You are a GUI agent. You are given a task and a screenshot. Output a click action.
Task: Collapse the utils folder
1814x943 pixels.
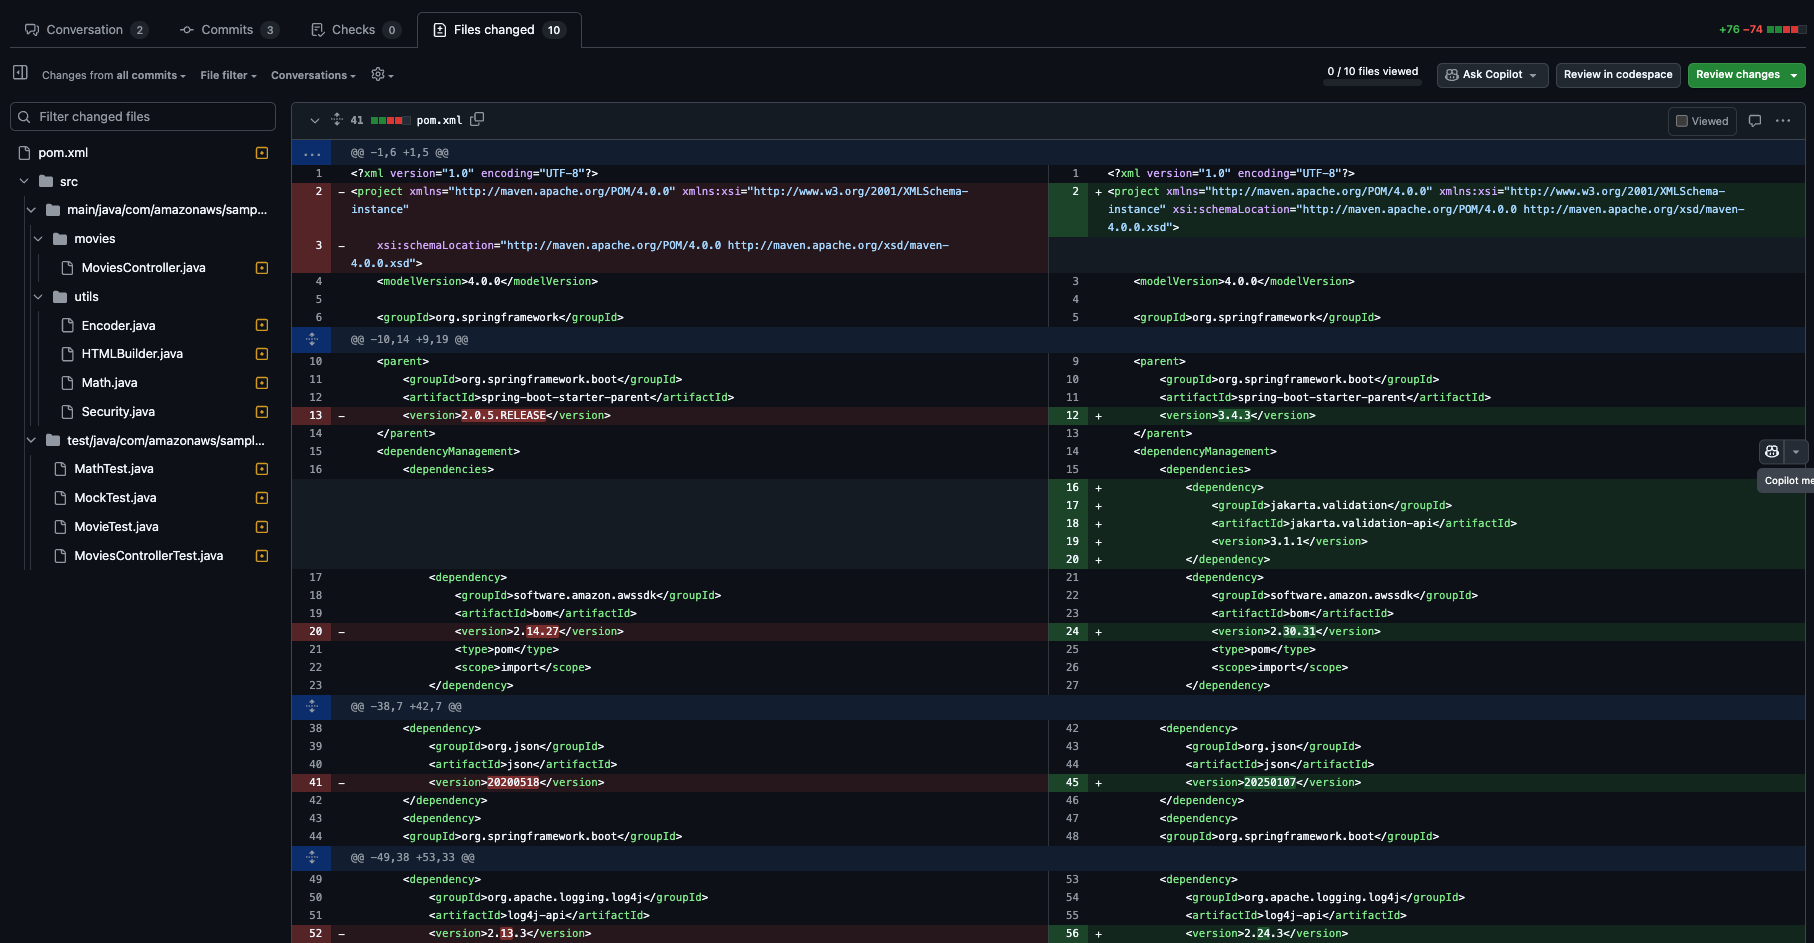tap(38, 297)
